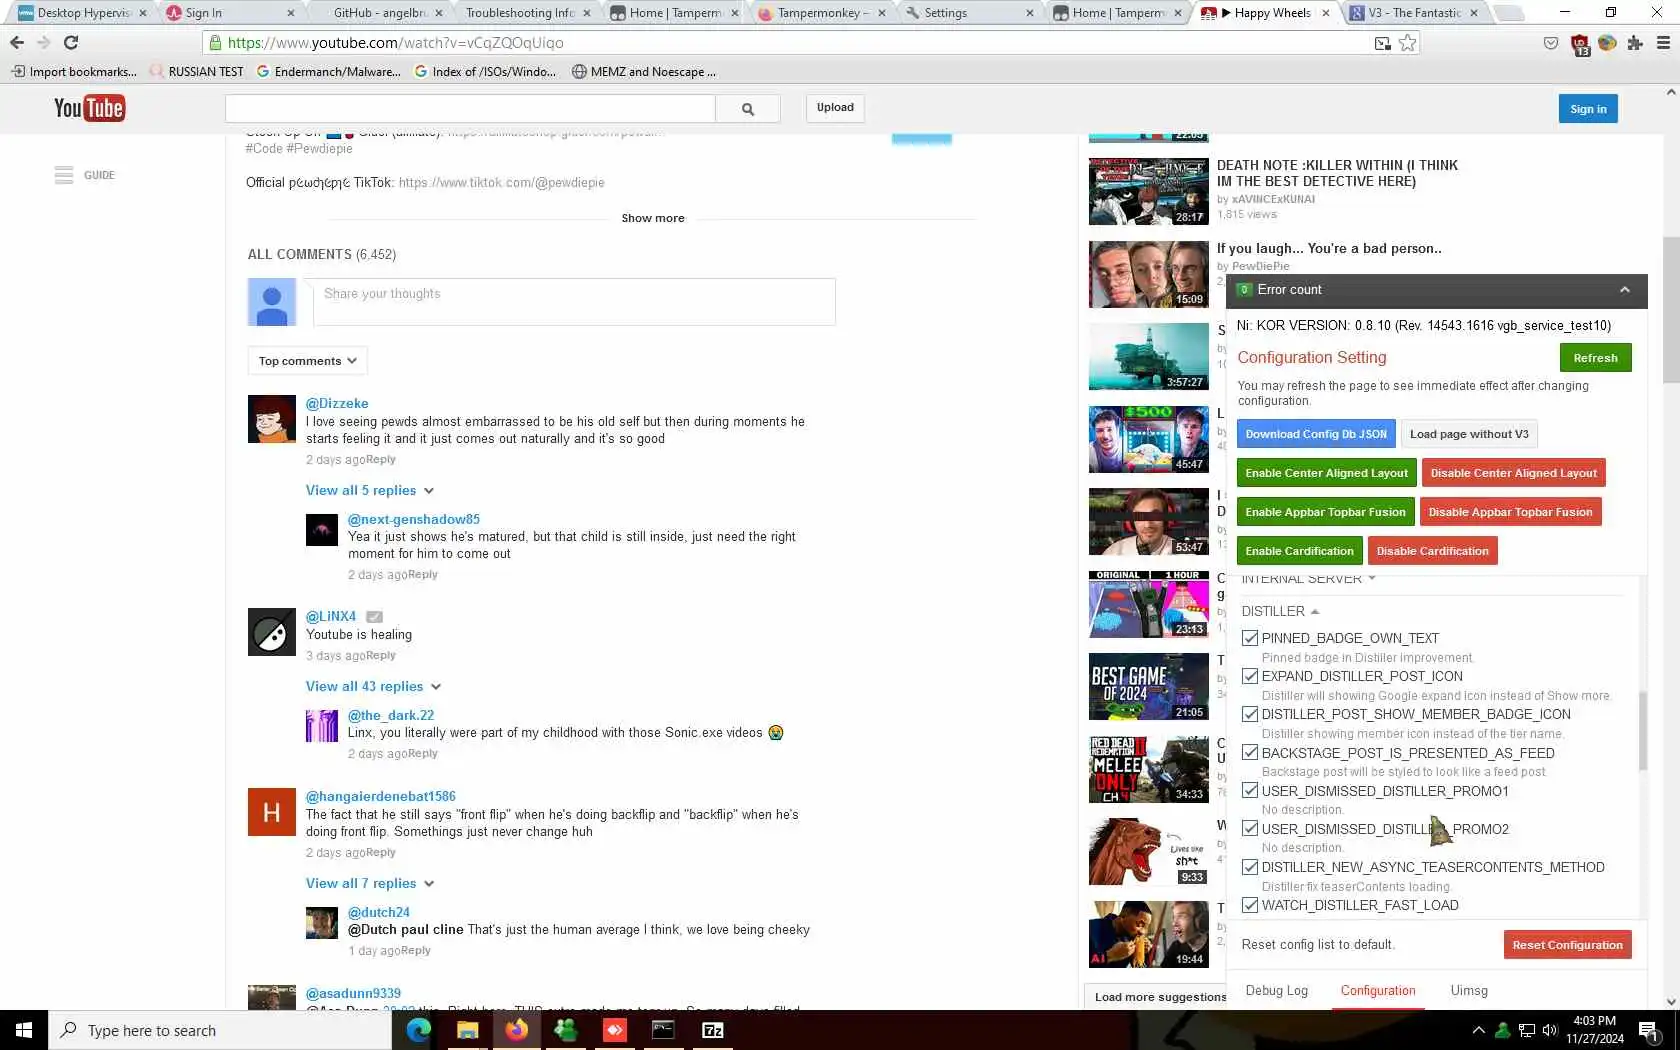The width and height of the screenshot is (1680, 1050).
Task: Click the Windows Start button
Action: tap(24, 1030)
